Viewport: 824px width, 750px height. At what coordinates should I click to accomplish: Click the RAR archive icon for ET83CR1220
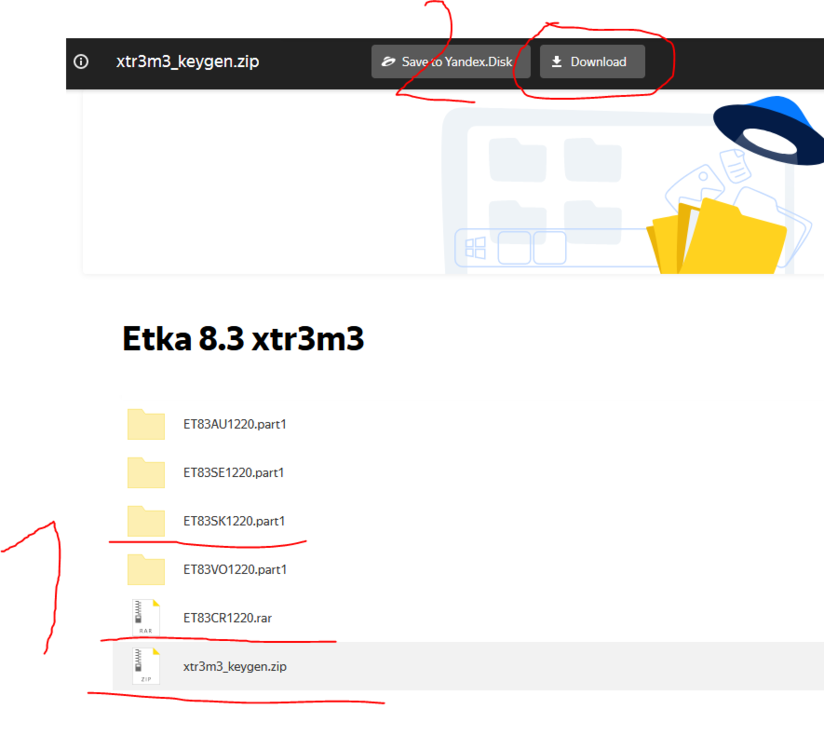click(146, 617)
